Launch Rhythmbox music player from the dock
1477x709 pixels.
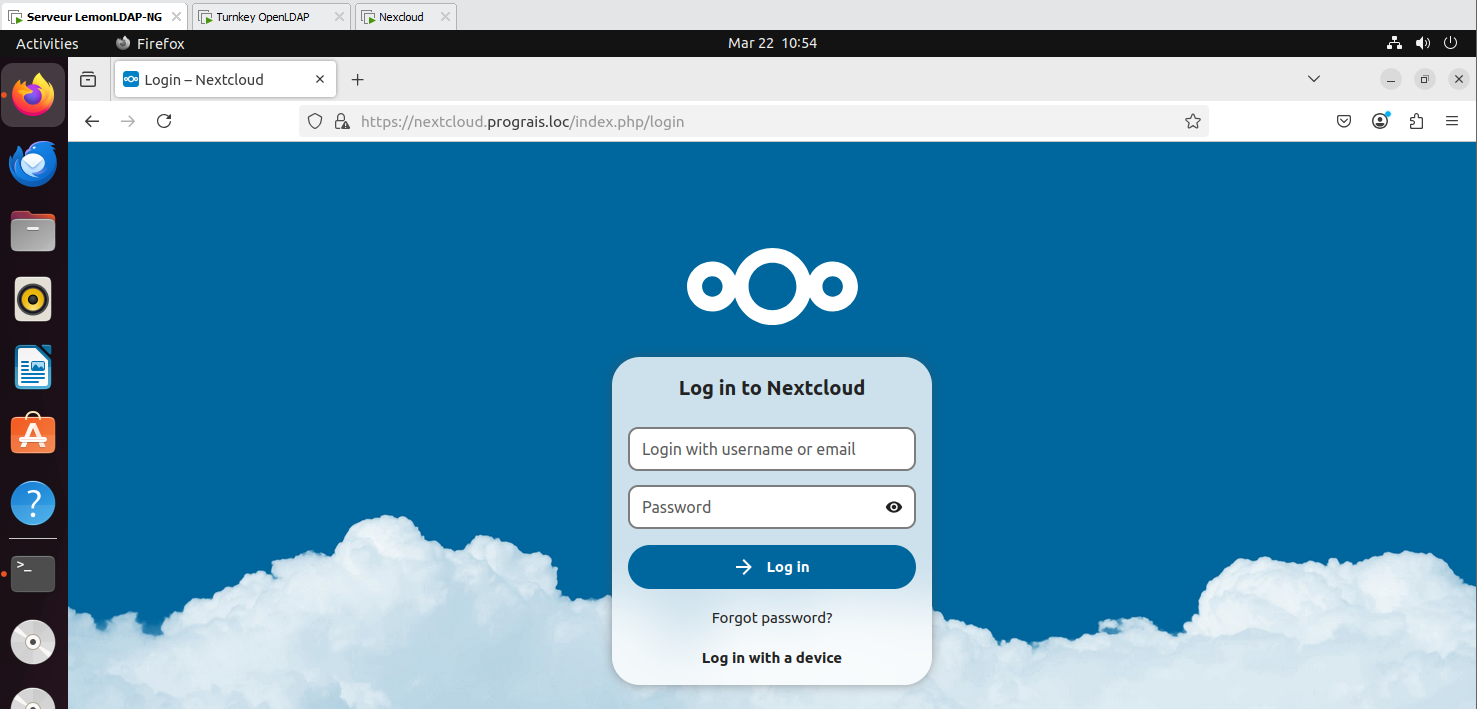(x=33, y=299)
